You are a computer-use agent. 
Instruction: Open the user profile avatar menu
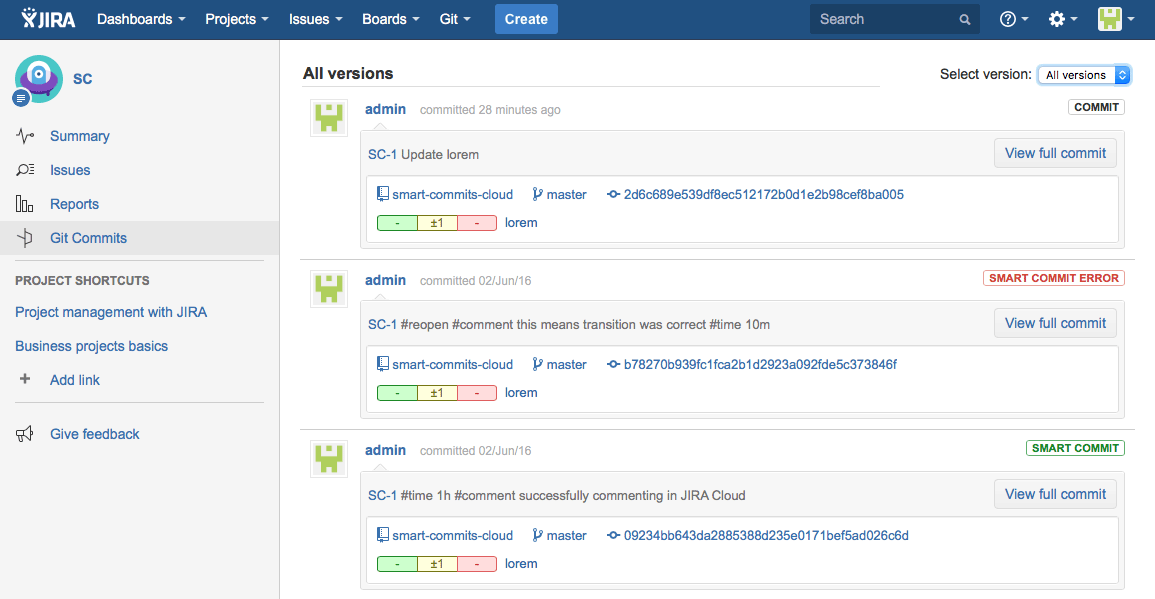coord(1116,19)
